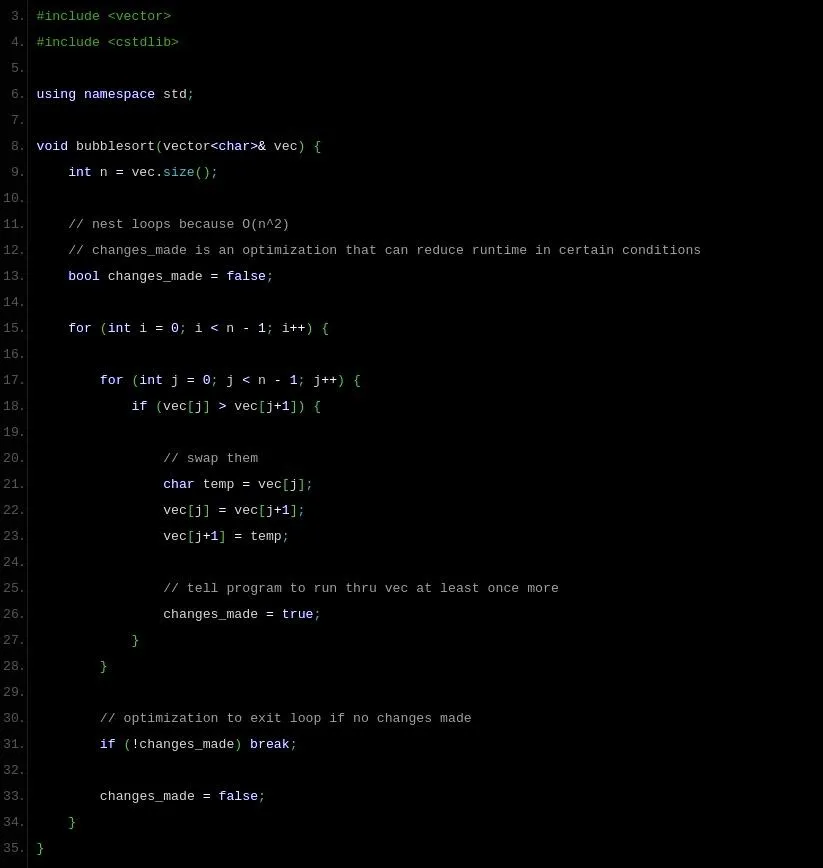
Task: Click comment "// optimization to exit loop"
Action: (x=286, y=718)
